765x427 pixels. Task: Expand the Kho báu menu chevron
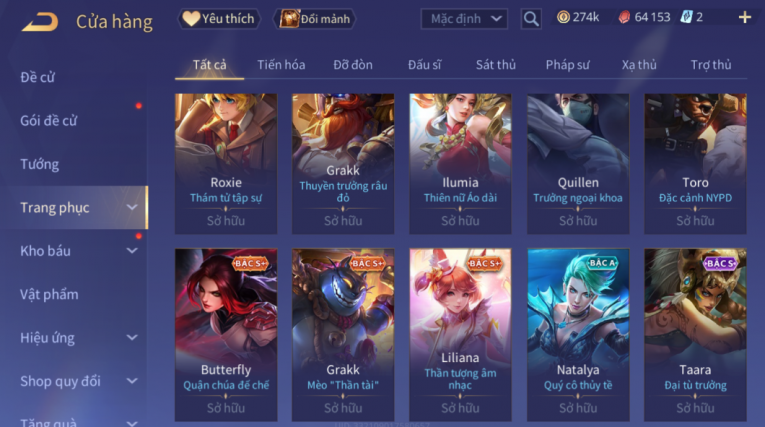(x=132, y=251)
